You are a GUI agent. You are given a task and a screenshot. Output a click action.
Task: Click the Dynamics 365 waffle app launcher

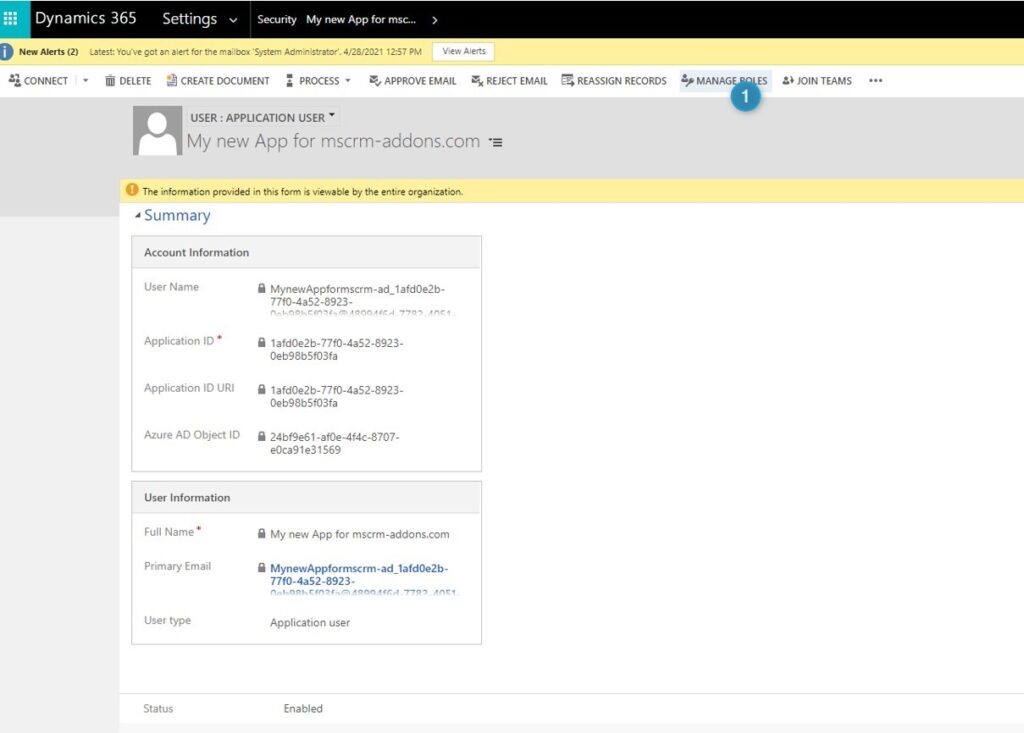[x=13, y=18]
